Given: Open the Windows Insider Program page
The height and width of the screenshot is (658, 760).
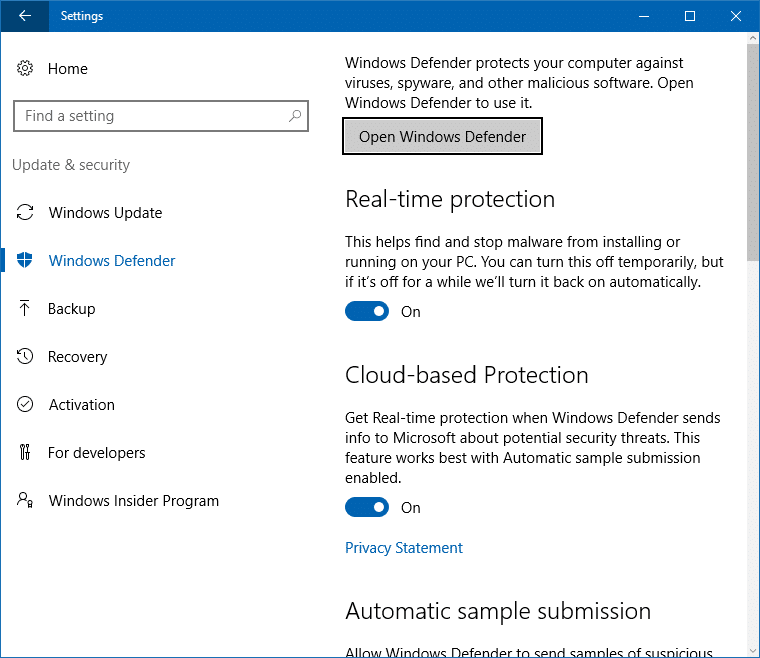Looking at the screenshot, I should point(134,501).
